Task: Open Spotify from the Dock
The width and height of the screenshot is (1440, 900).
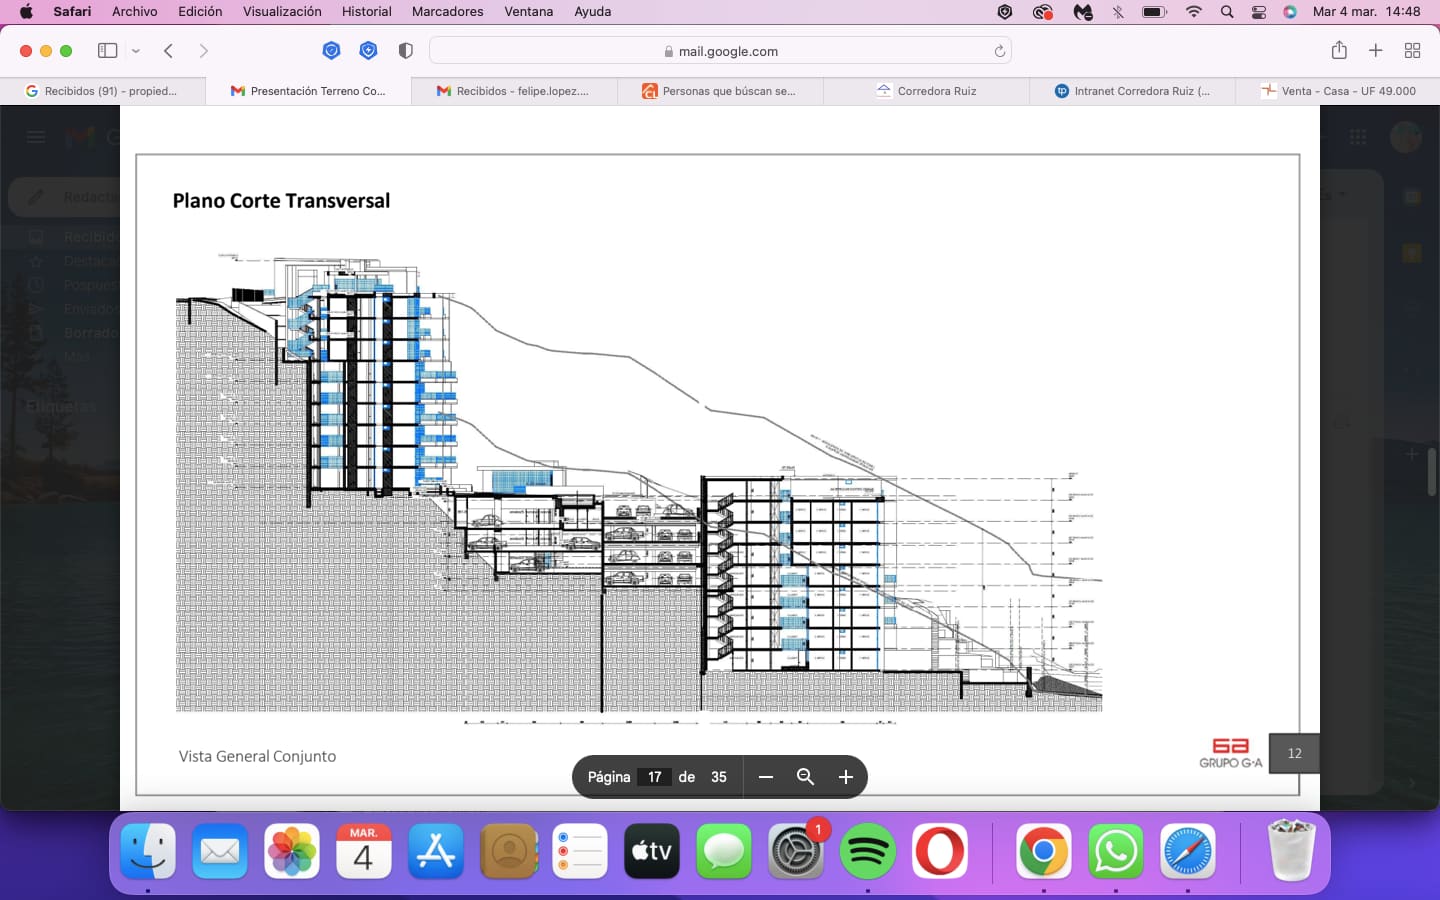Action: (867, 851)
